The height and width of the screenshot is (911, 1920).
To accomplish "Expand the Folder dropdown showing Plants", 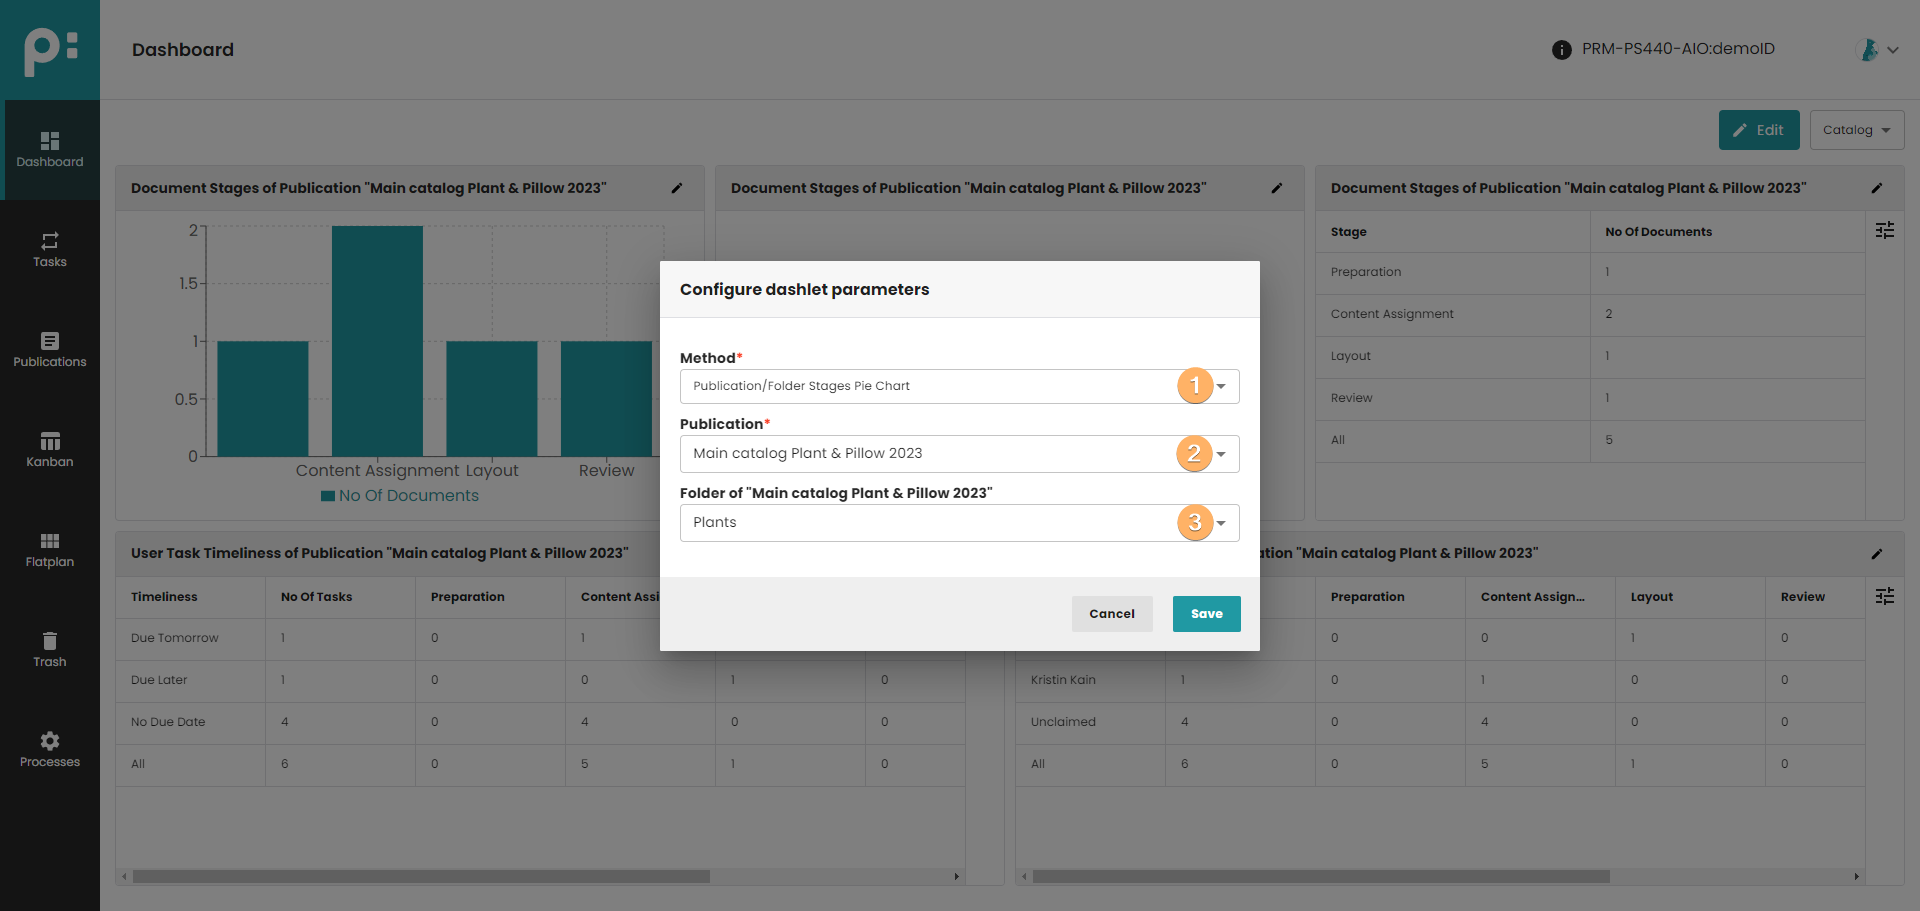I will [1221, 523].
